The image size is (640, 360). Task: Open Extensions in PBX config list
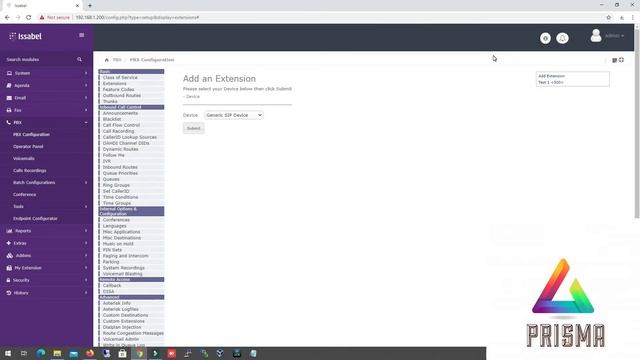coord(115,83)
